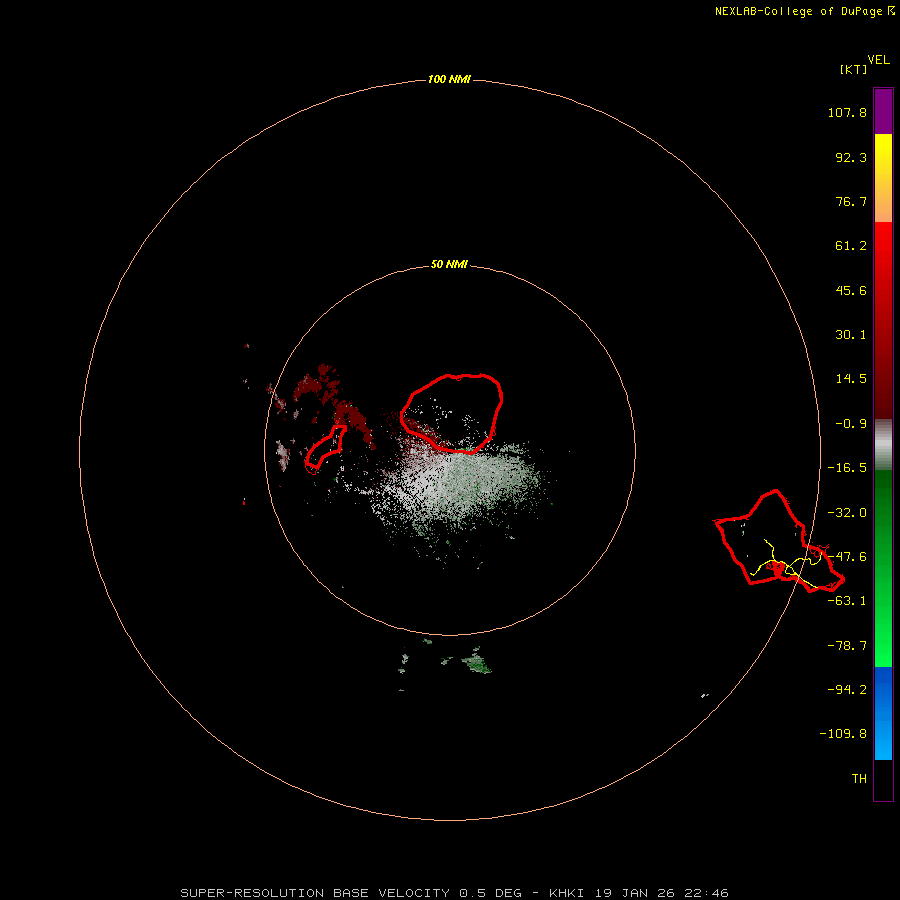Click the green echo patch south of 50 NMI ring
Viewport: 900px width, 900px height.
(x=476, y=662)
